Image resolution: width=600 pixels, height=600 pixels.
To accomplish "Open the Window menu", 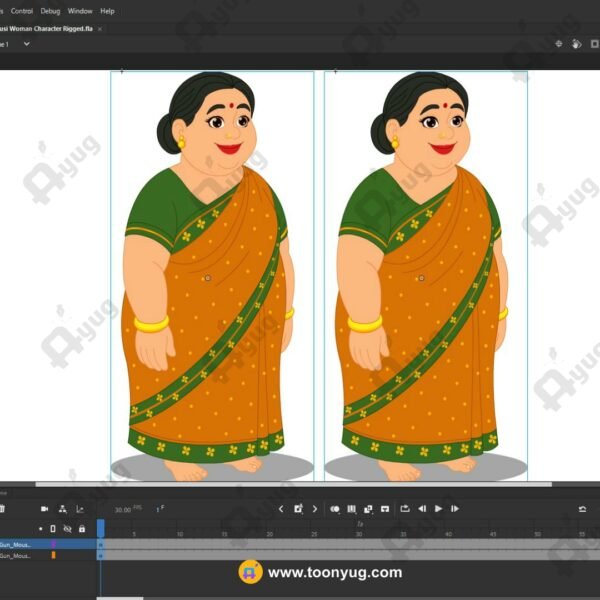I will click(80, 11).
